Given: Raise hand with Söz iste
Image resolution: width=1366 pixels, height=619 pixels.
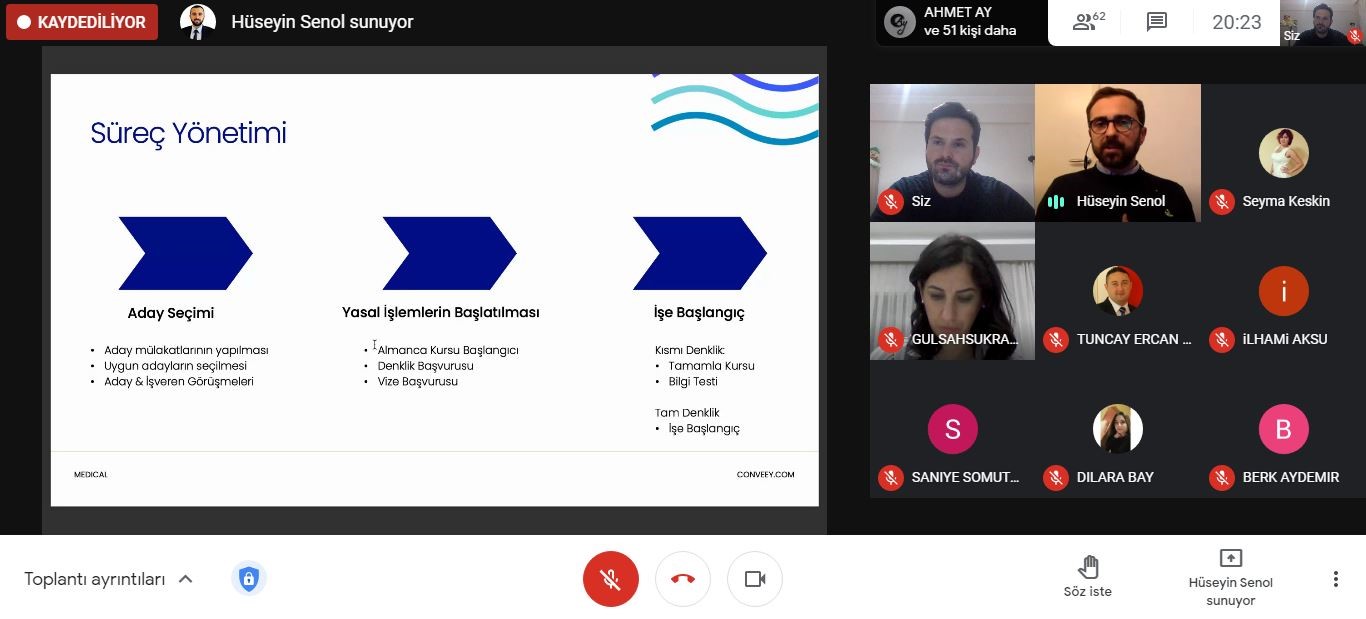Looking at the screenshot, I should click(1087, 576).
